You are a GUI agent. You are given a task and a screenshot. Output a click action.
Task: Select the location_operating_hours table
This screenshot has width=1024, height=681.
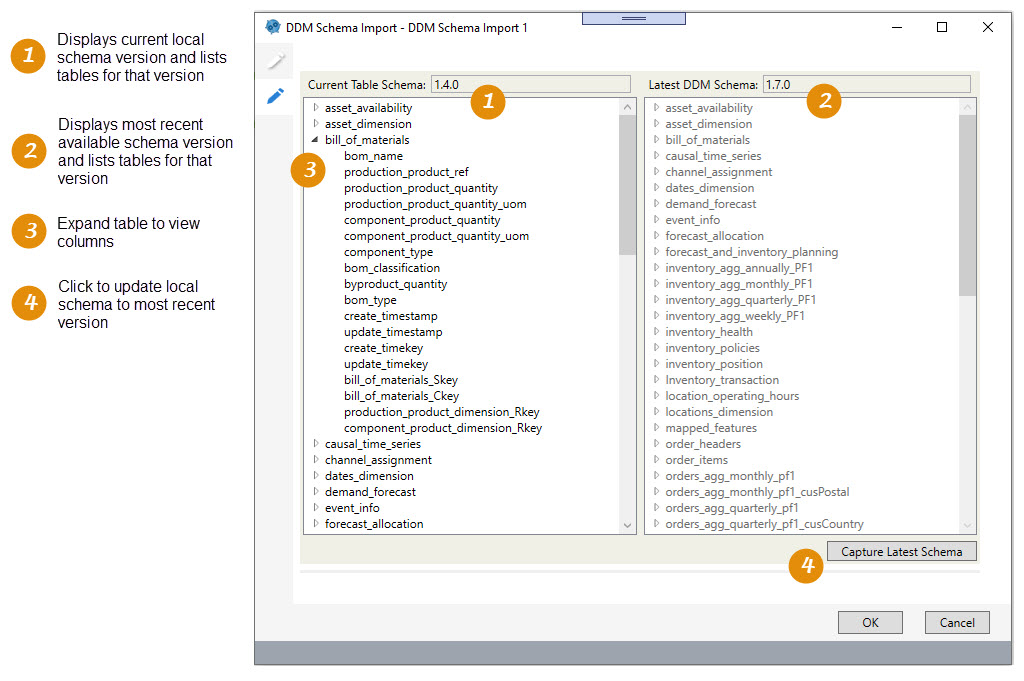[732, 396]
